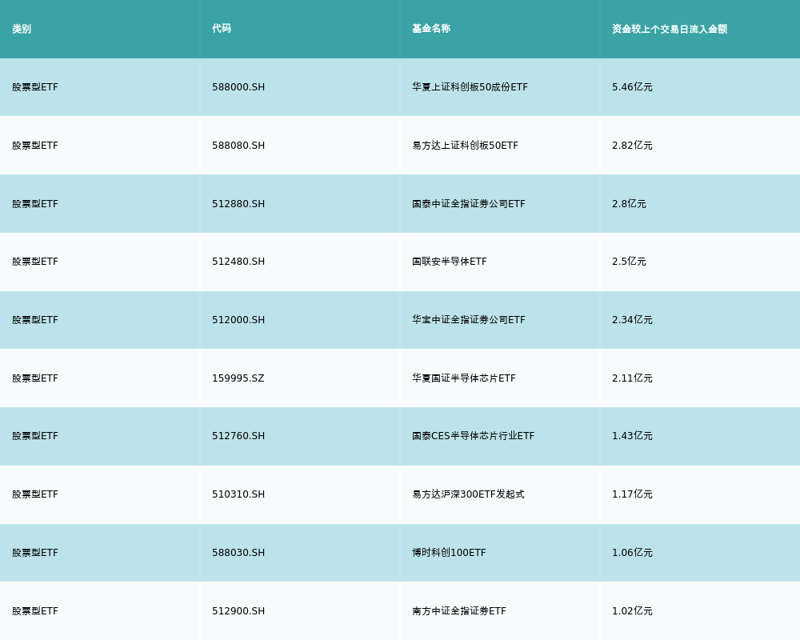Select fund name 博时科创100ETF
Screen dimensions: 800x640
449,553
